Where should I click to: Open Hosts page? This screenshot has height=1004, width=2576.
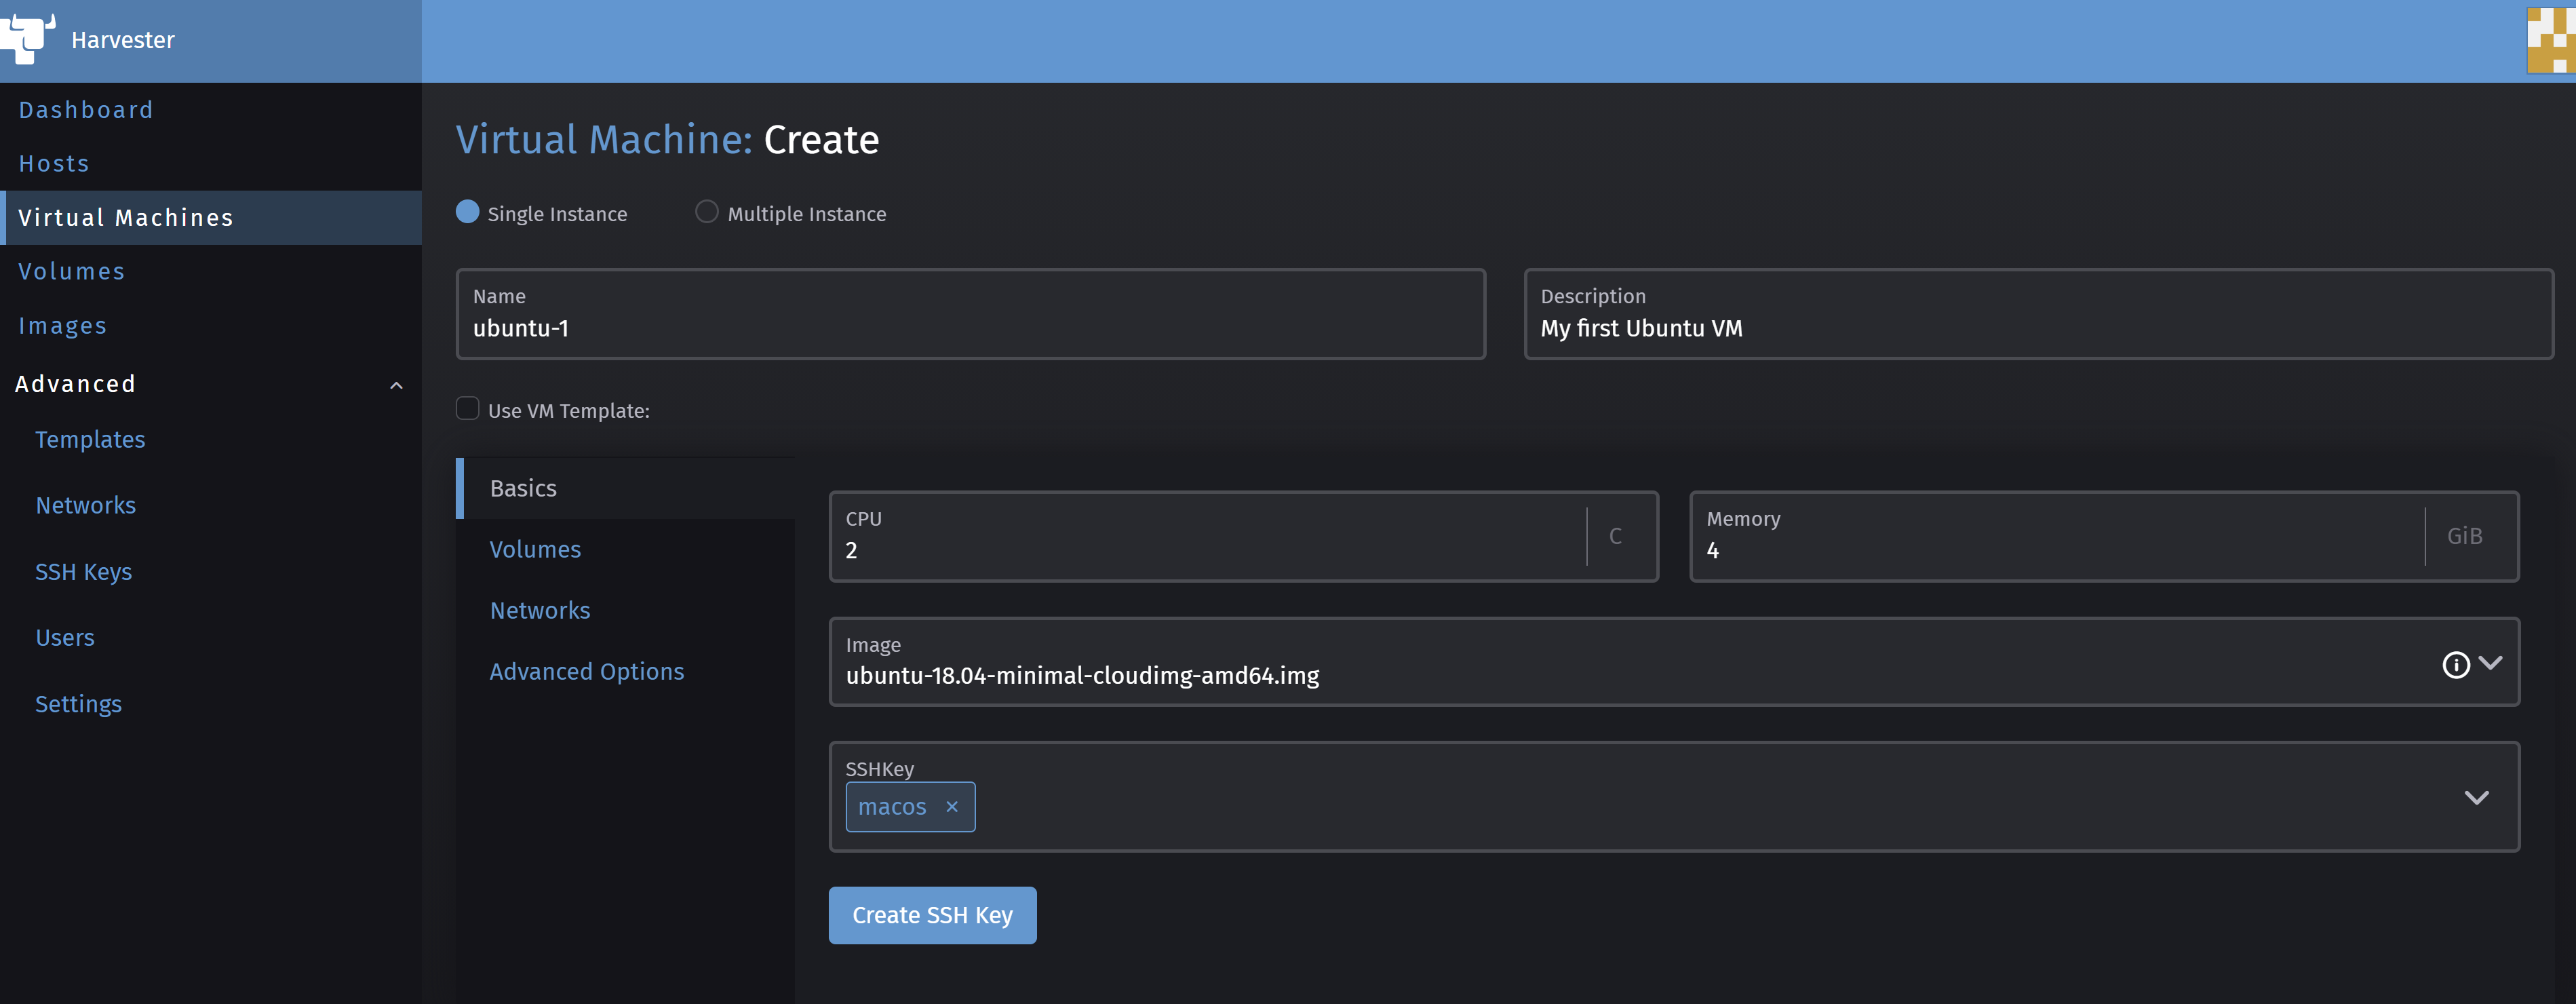[x=54, y=164]
